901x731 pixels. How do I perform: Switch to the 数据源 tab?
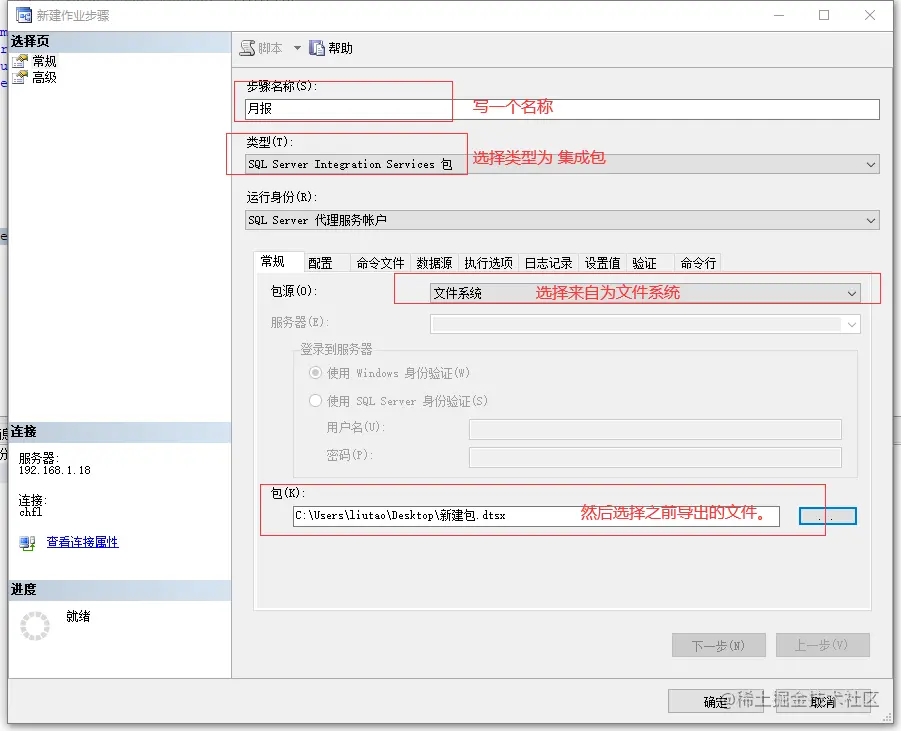[434, 263]
